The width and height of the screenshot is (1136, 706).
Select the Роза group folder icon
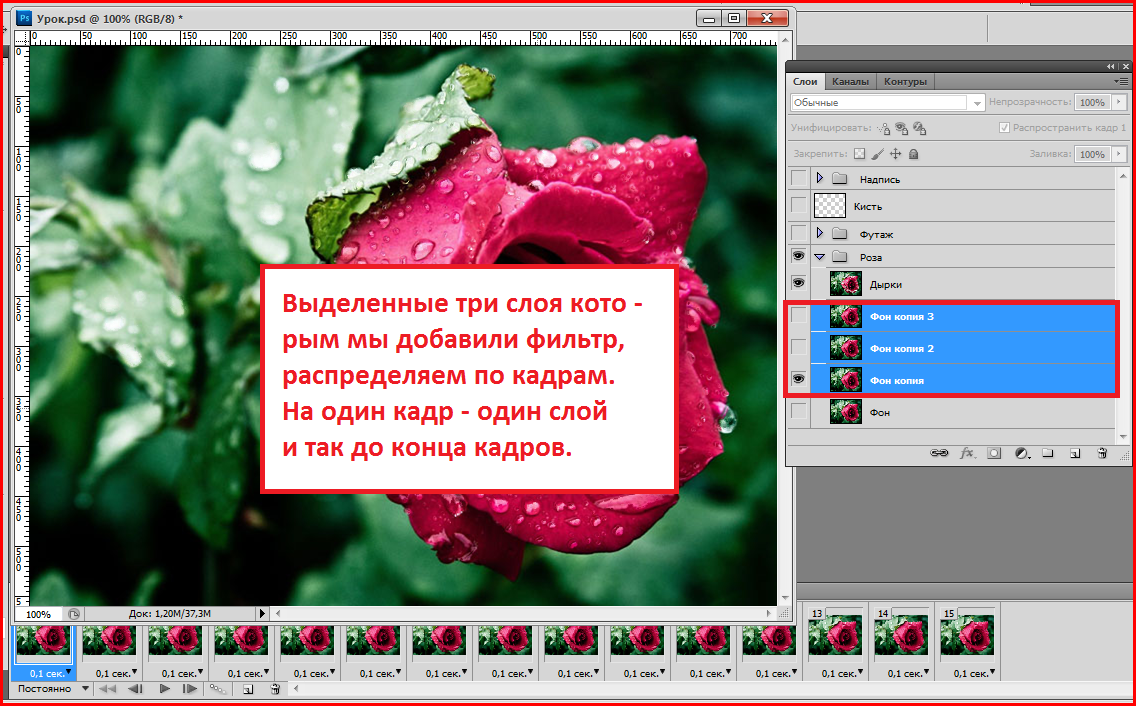(x=840, y=257)
